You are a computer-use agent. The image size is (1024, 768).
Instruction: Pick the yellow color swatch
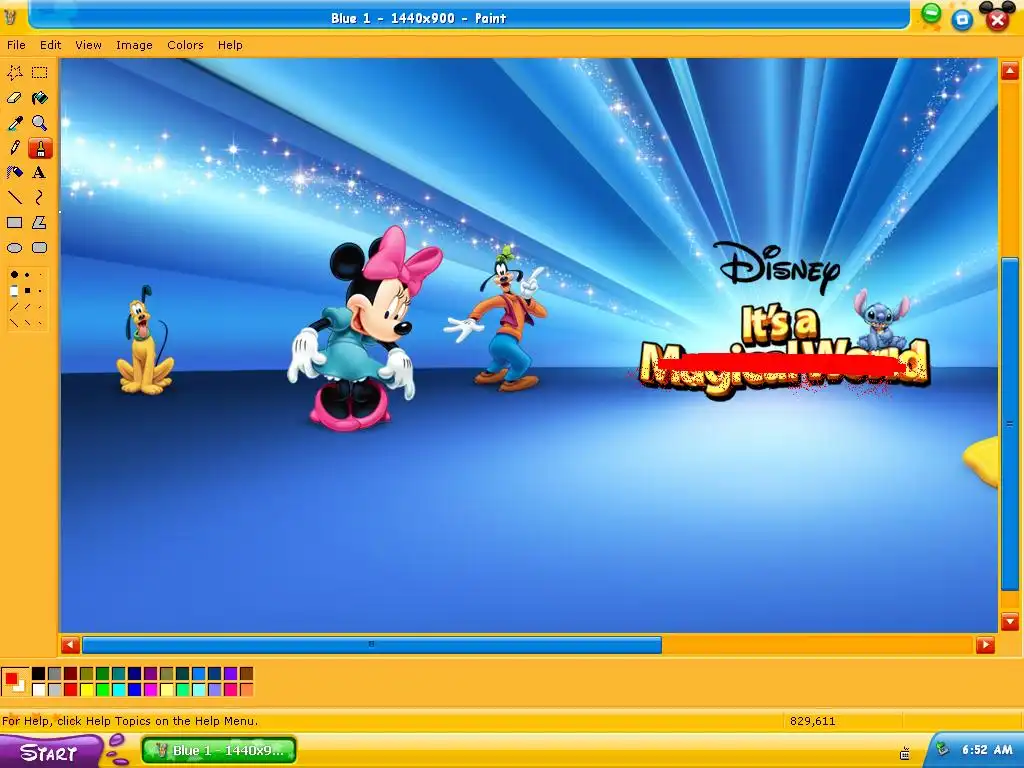point(87,689)
